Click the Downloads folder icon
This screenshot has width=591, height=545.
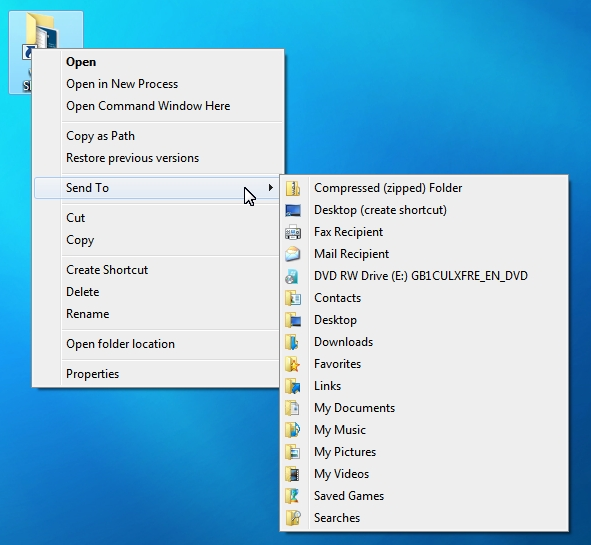(292, 342)
